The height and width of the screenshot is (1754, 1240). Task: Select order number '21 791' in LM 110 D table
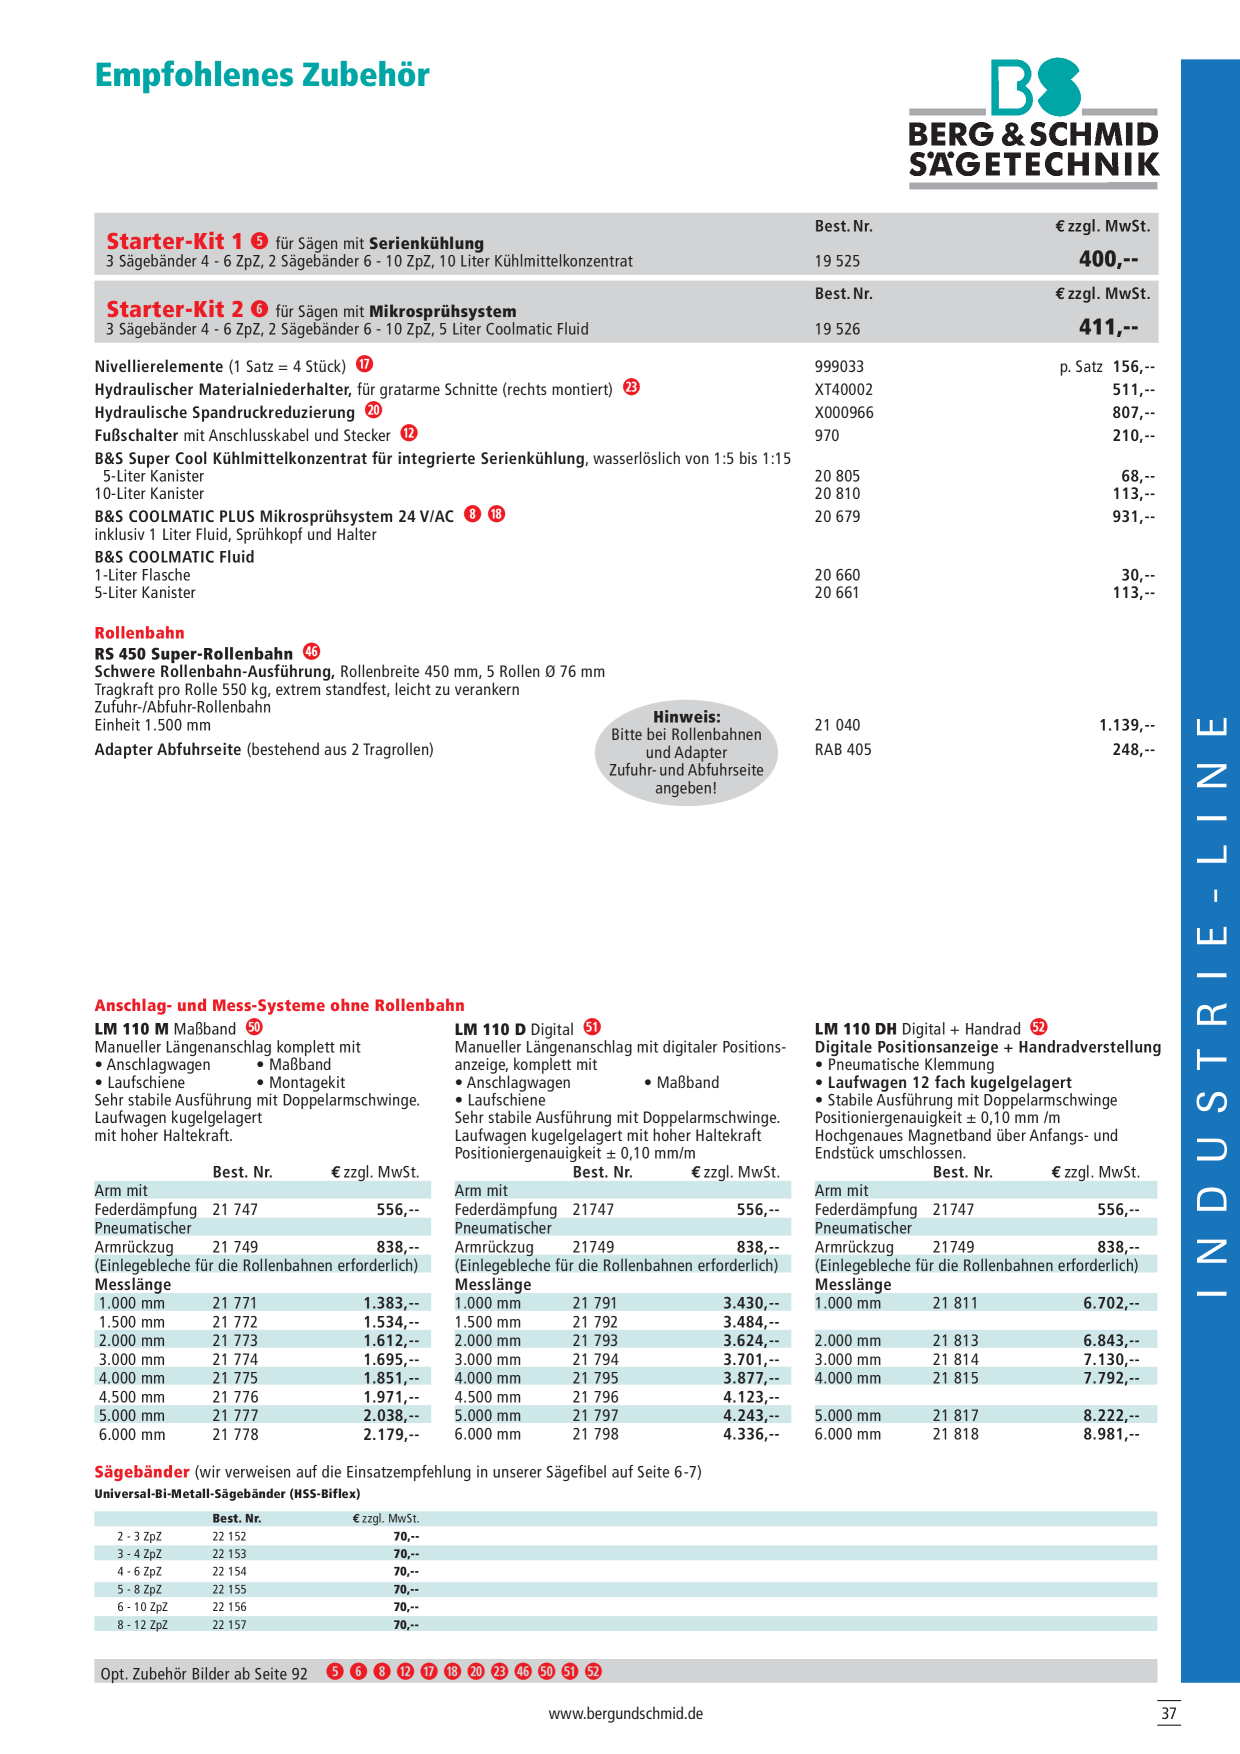[x=595, y=1304]
